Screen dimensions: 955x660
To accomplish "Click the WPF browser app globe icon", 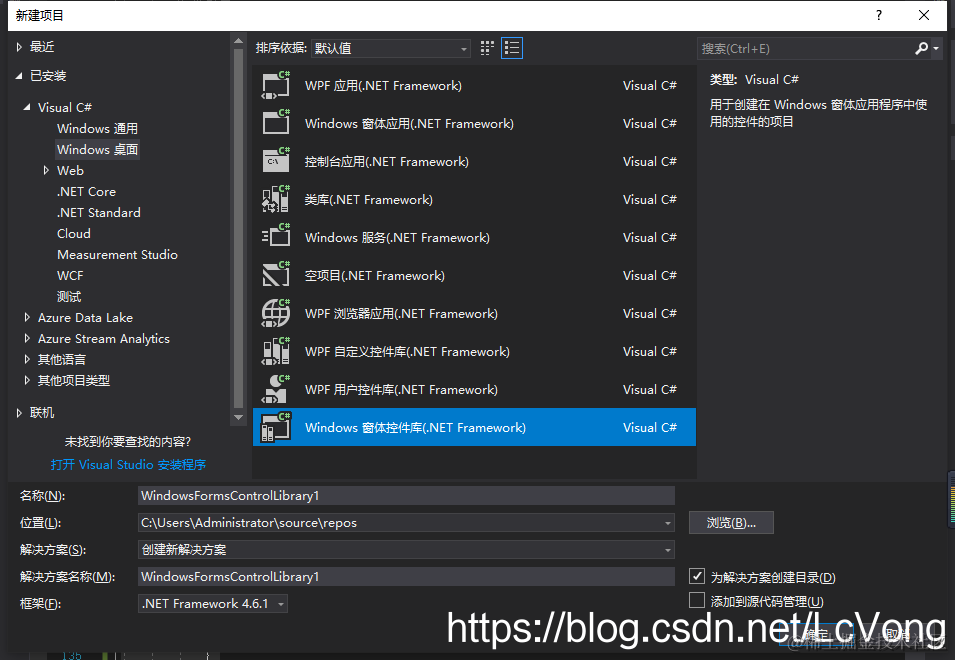I will [276, 313].
